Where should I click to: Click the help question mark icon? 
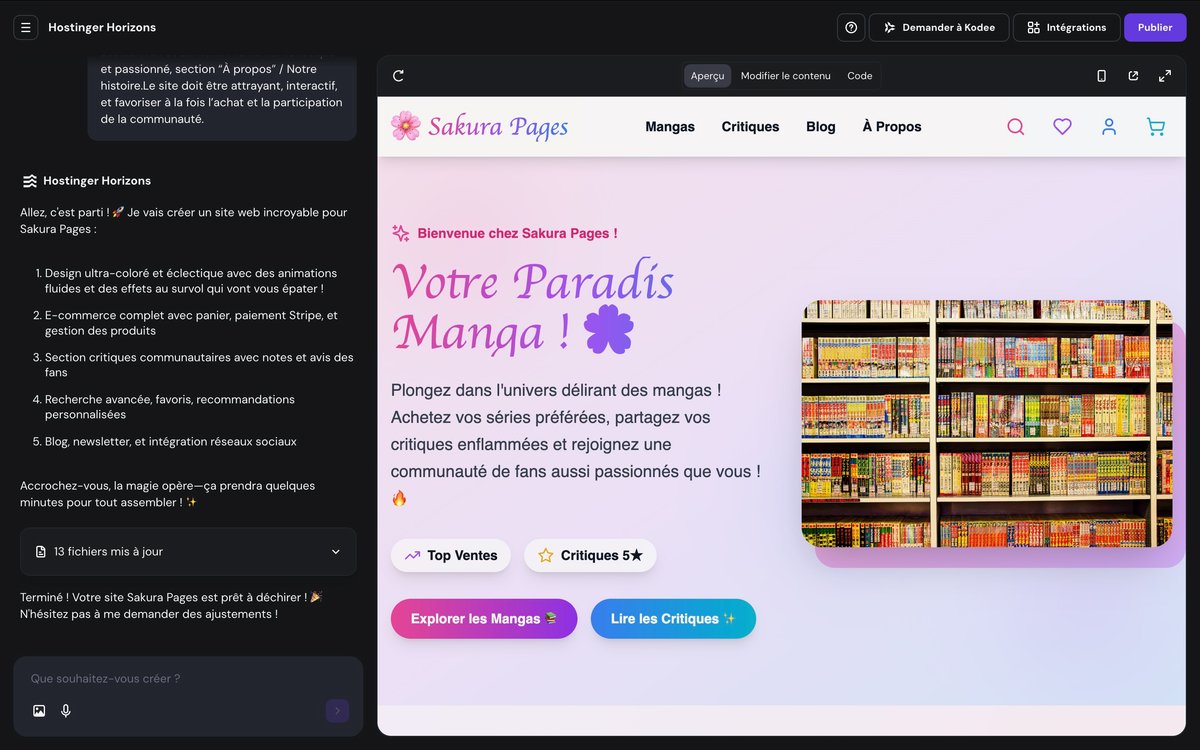(851, 27)
